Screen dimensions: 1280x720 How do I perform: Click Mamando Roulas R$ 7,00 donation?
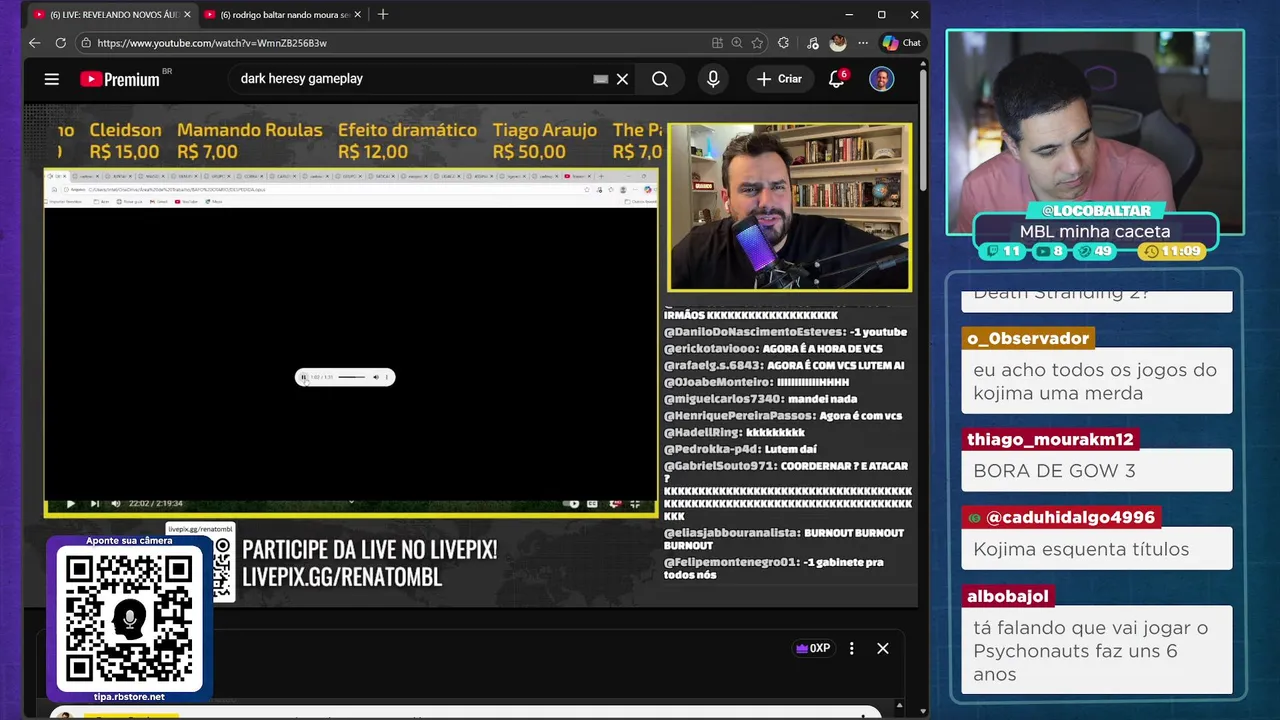[250, 141]
